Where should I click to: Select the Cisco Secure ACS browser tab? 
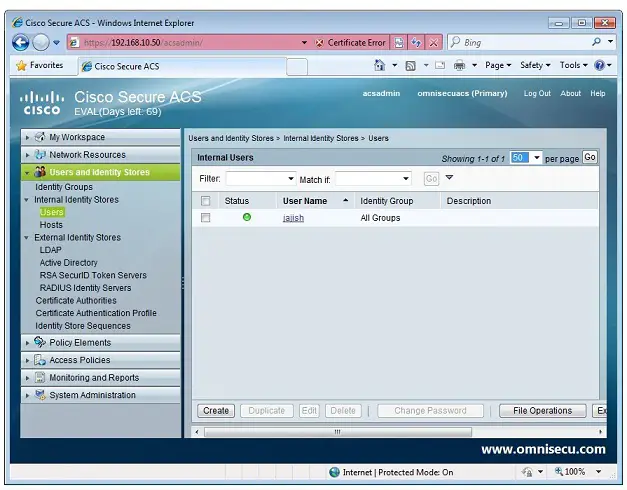point(182,66)
